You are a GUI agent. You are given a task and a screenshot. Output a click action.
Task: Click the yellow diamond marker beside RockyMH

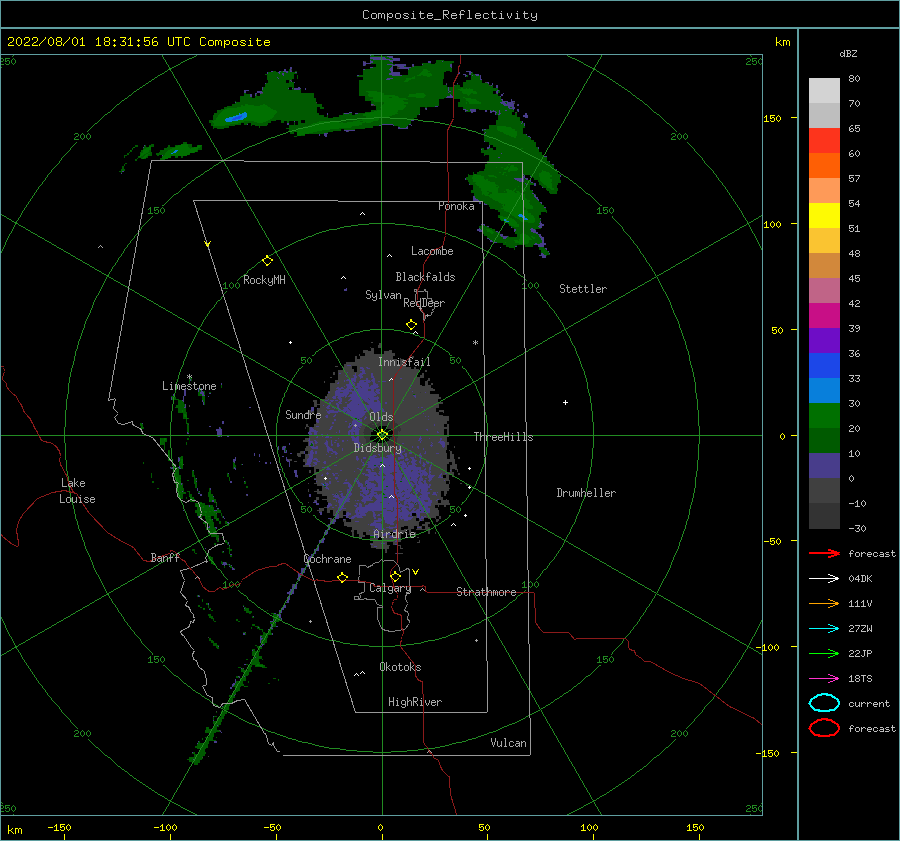click(x=267, y=261)
